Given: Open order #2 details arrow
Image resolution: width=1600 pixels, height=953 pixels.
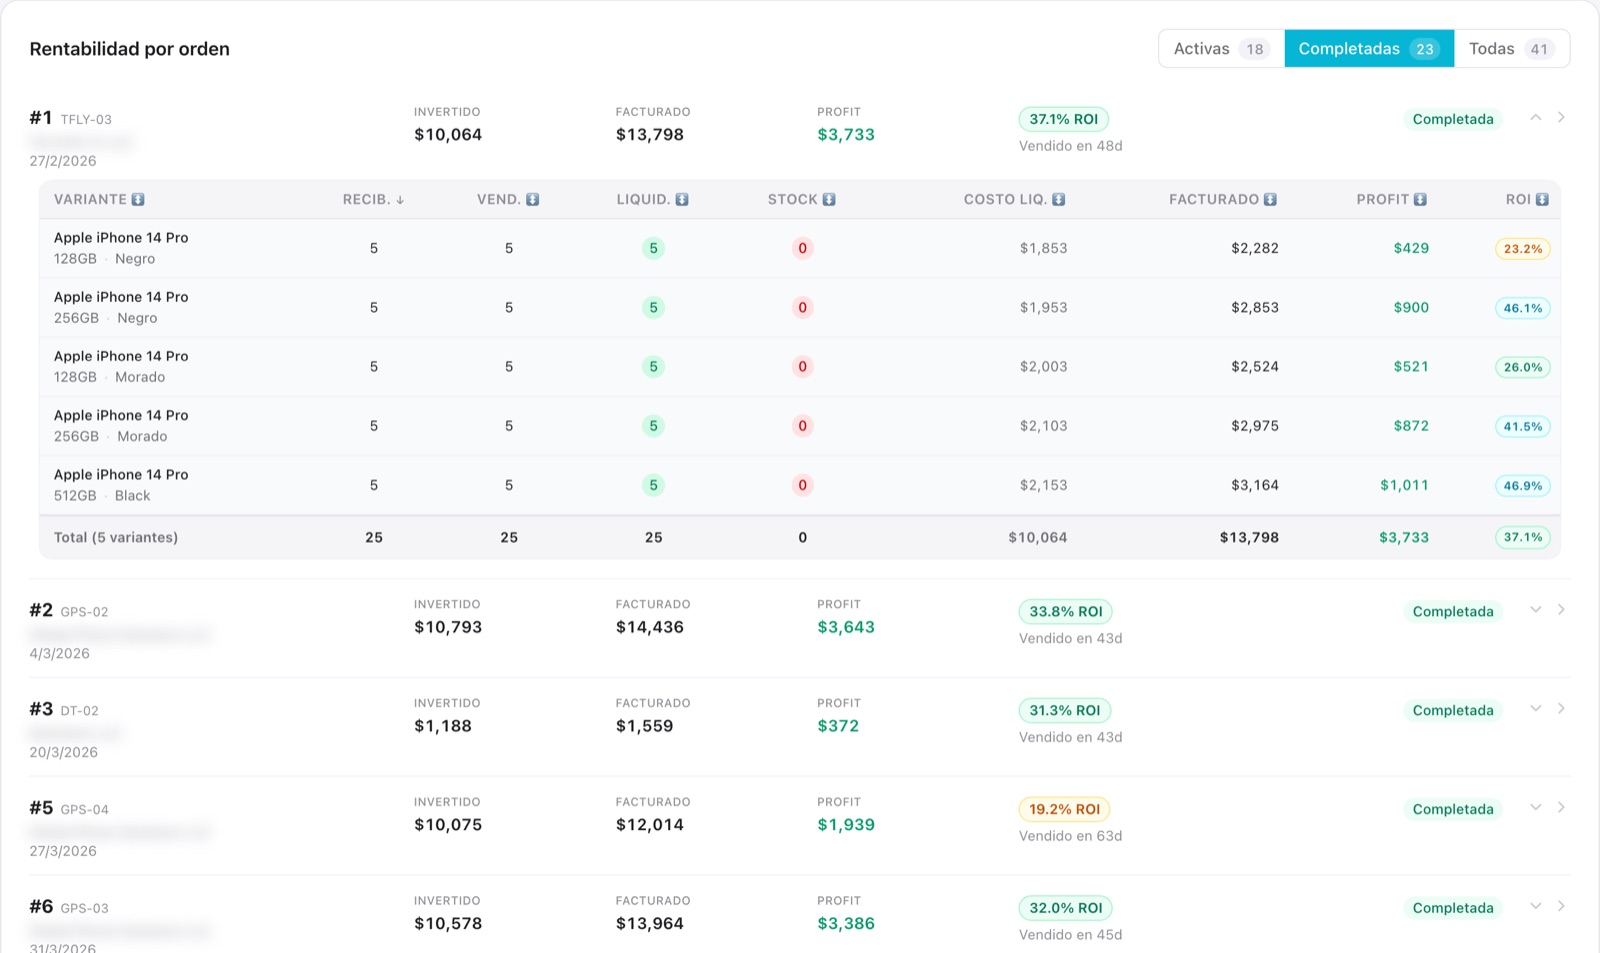Looking at the screenshot, I should click(1561, 610).
